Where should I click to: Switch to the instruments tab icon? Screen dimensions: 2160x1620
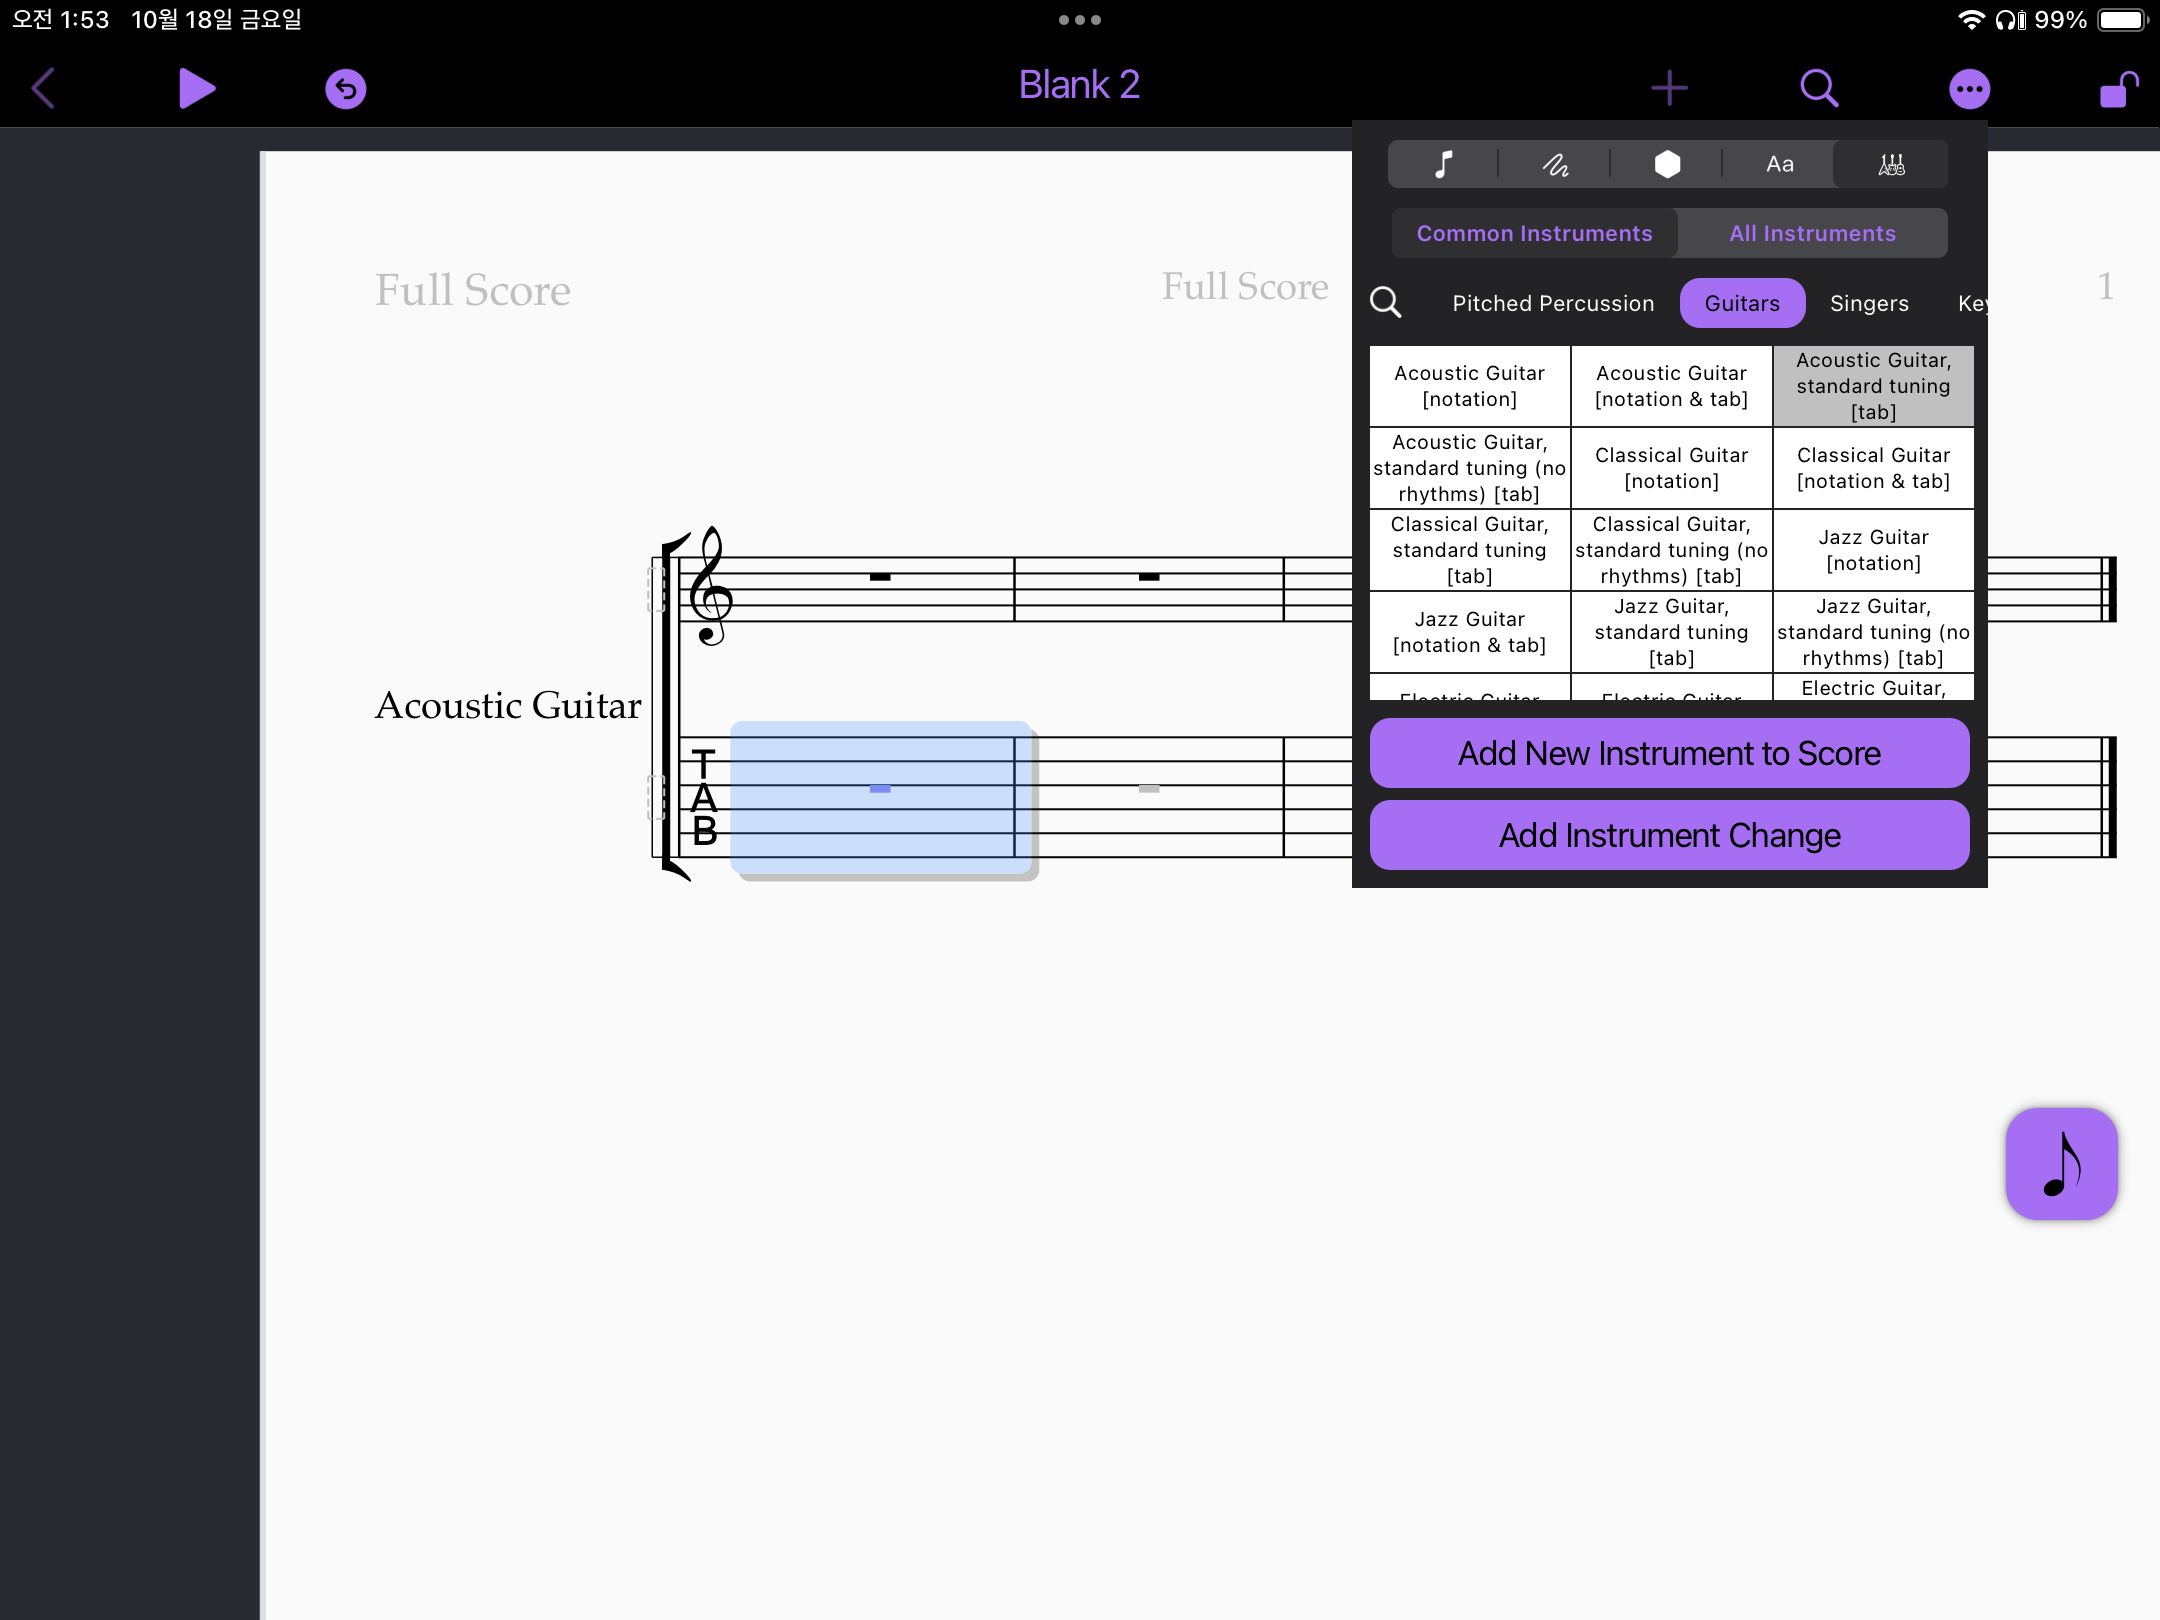[x=1891, y=164]
